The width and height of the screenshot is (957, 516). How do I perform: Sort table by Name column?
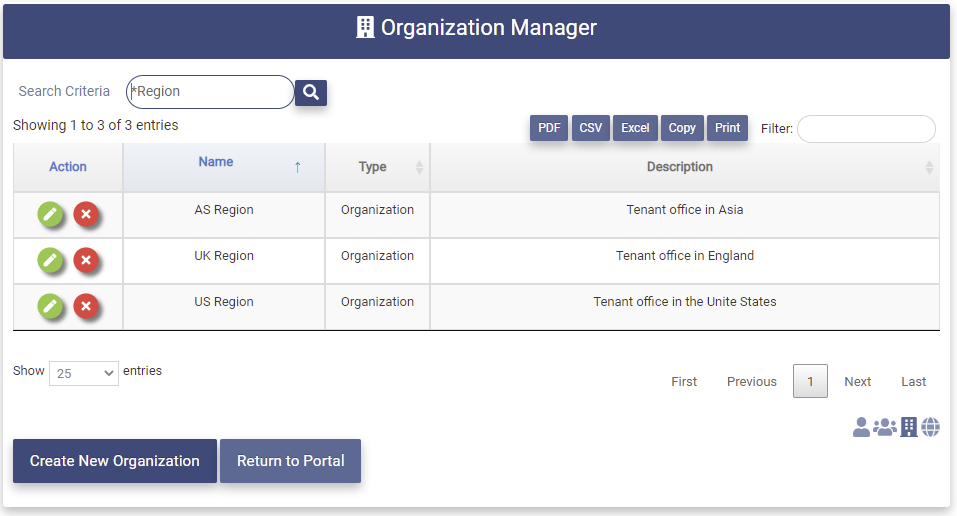point(224,167)
